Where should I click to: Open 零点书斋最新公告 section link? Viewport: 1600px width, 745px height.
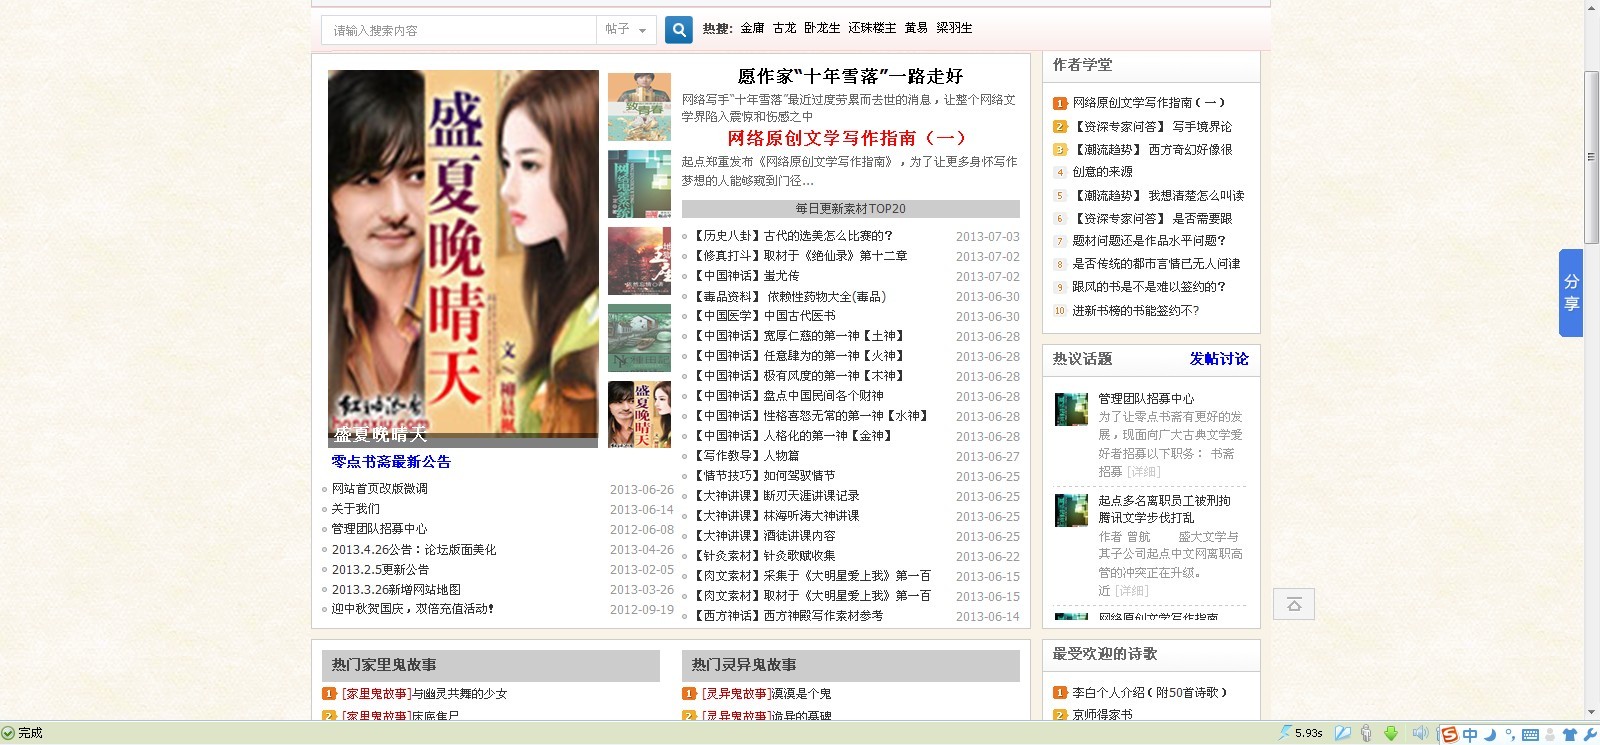click(x=391, y=462)
